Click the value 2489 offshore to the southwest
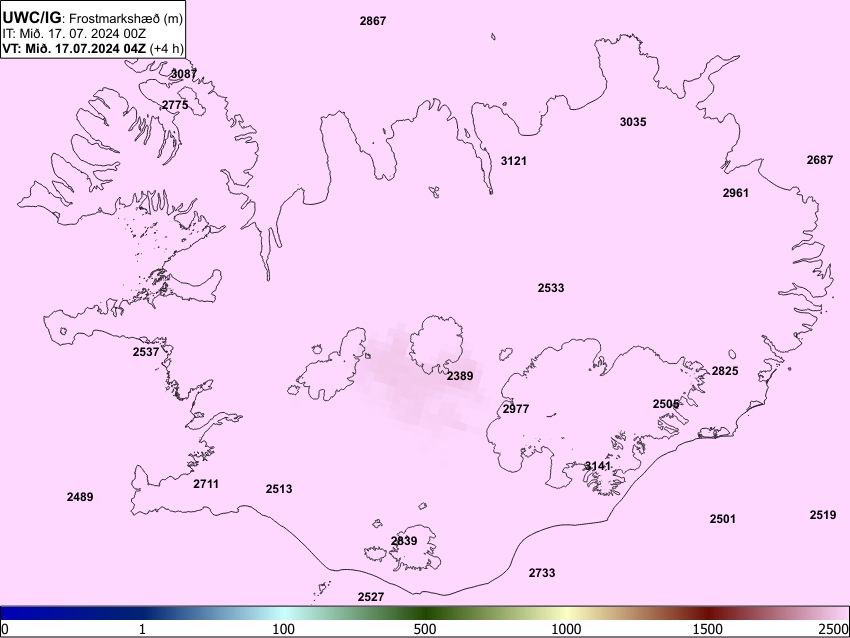The height and width of the screenshot is (638, 850). tap(80, 497)
